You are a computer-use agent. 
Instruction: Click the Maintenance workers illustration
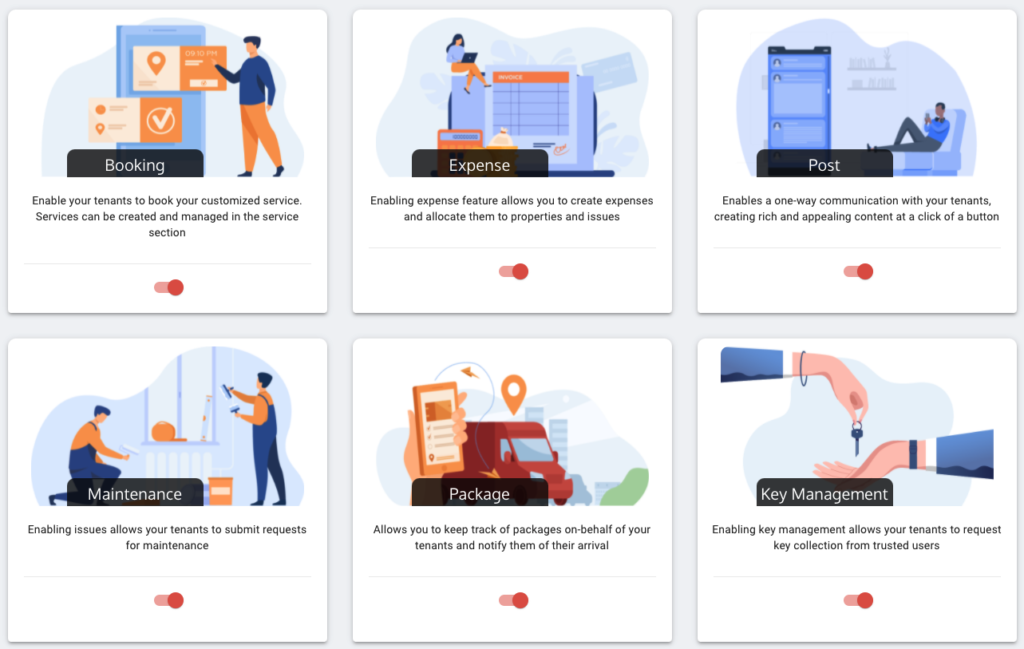(x=167, y=426)
